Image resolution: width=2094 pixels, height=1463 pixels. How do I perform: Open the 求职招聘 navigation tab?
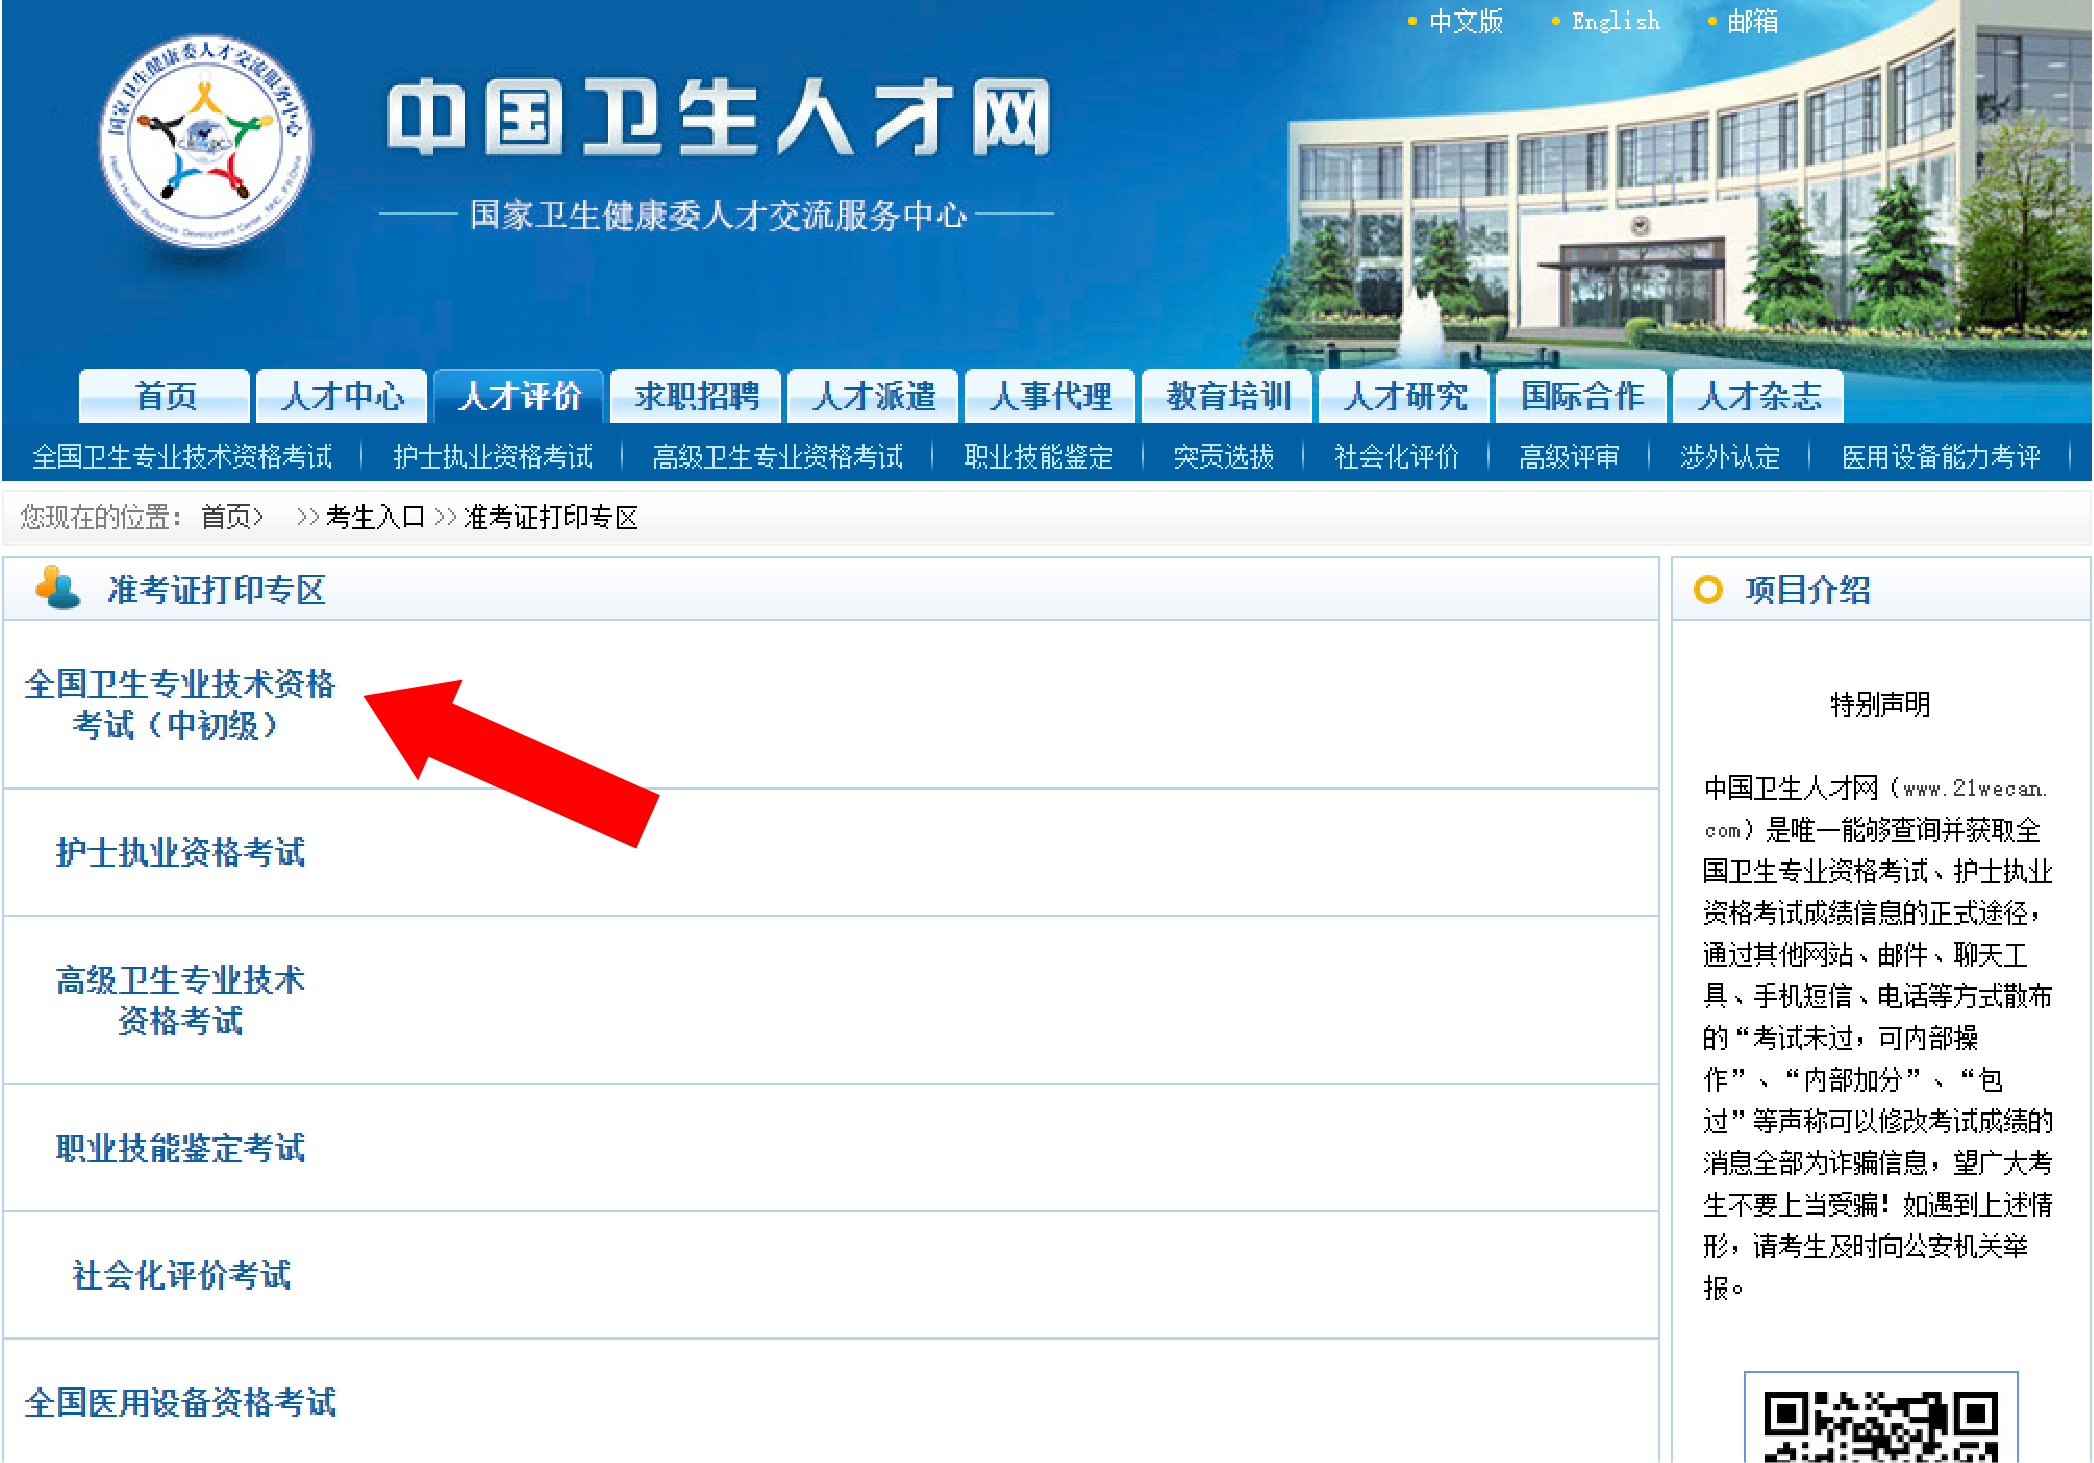coord(696,396)
